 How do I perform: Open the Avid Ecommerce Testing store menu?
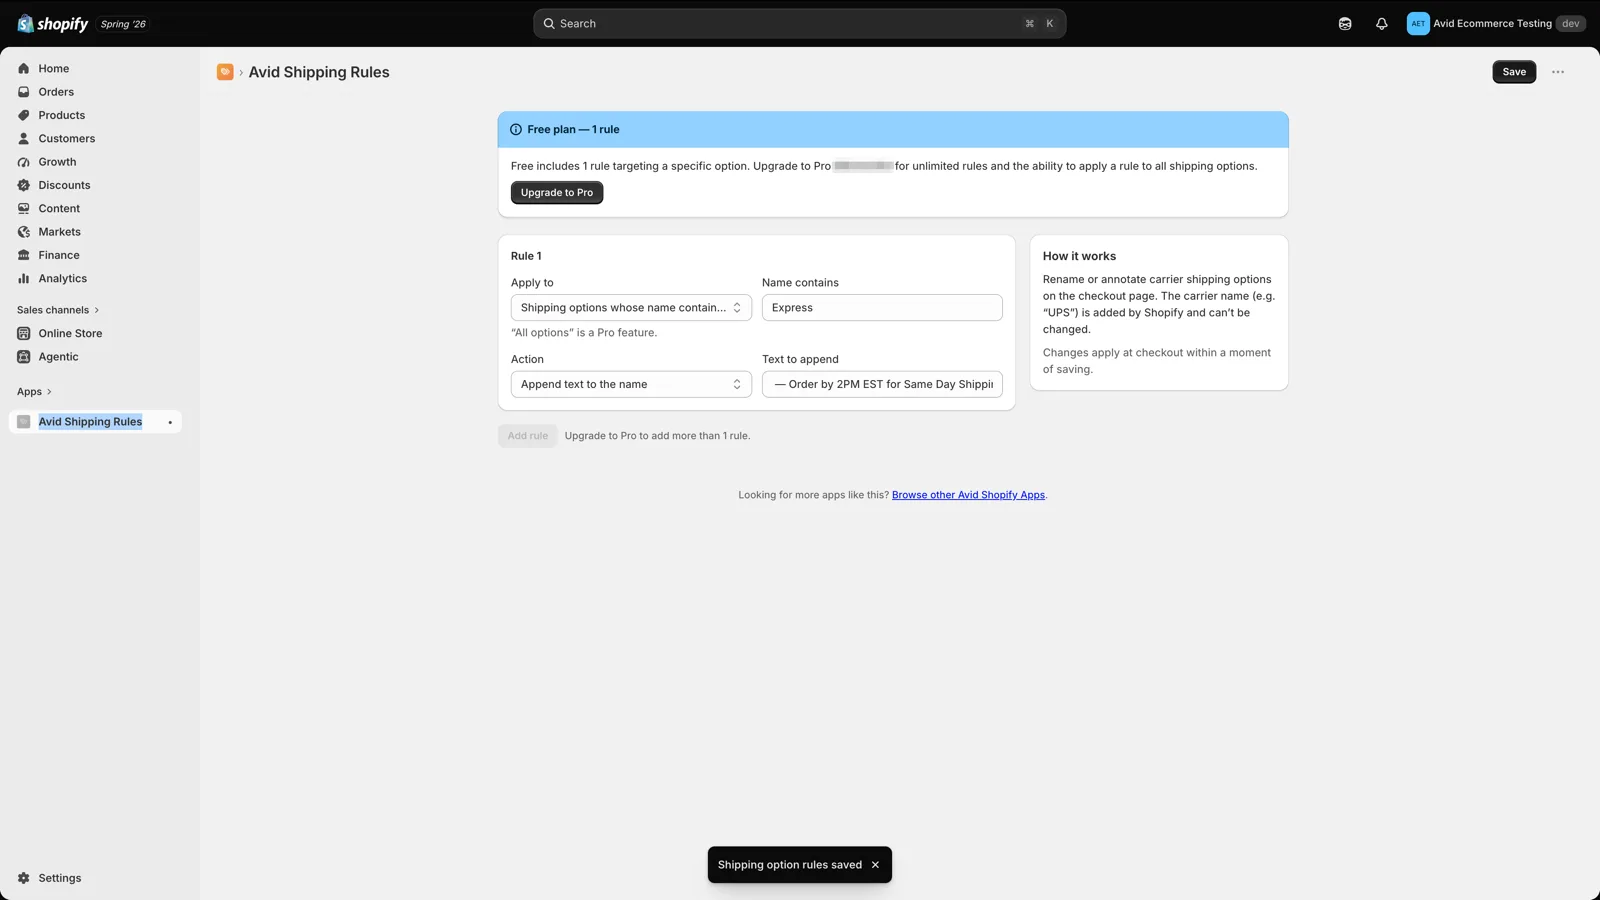(x=1496, y=24)
